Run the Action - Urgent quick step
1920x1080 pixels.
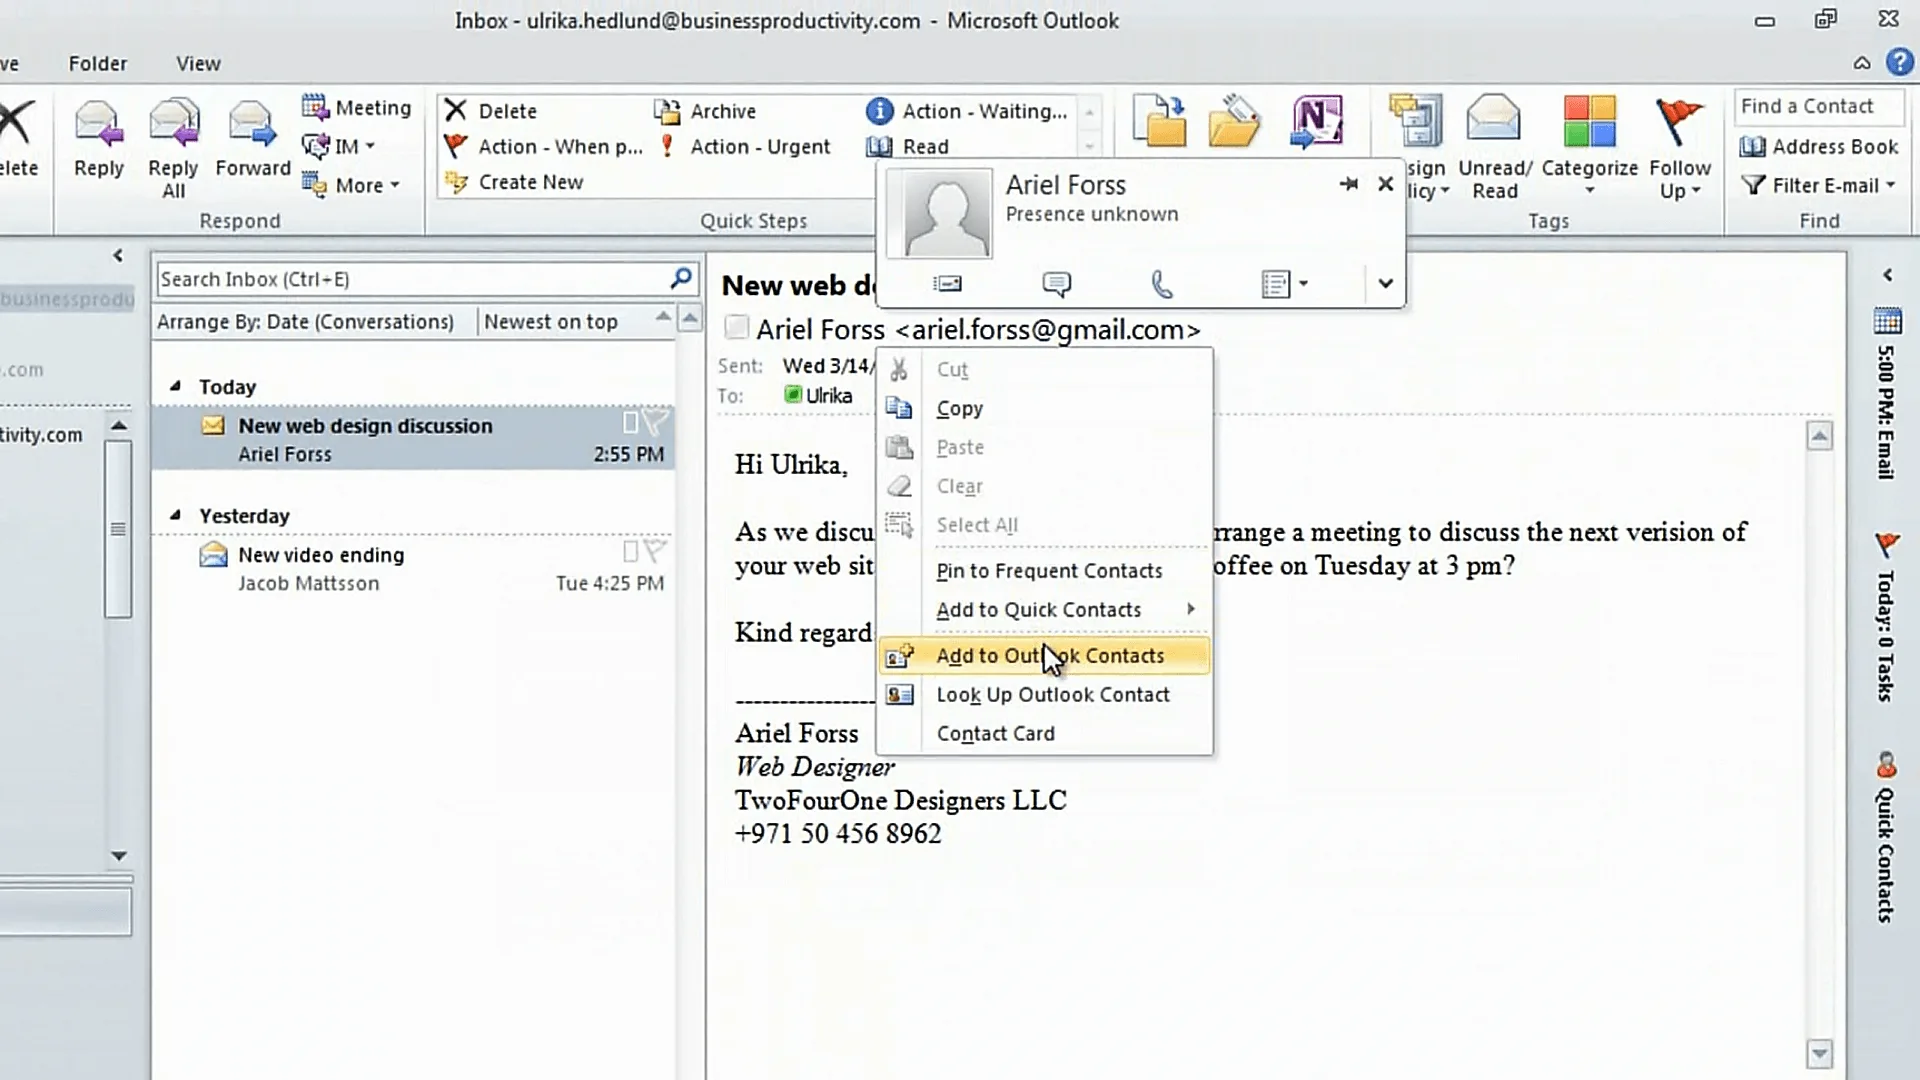745,147
